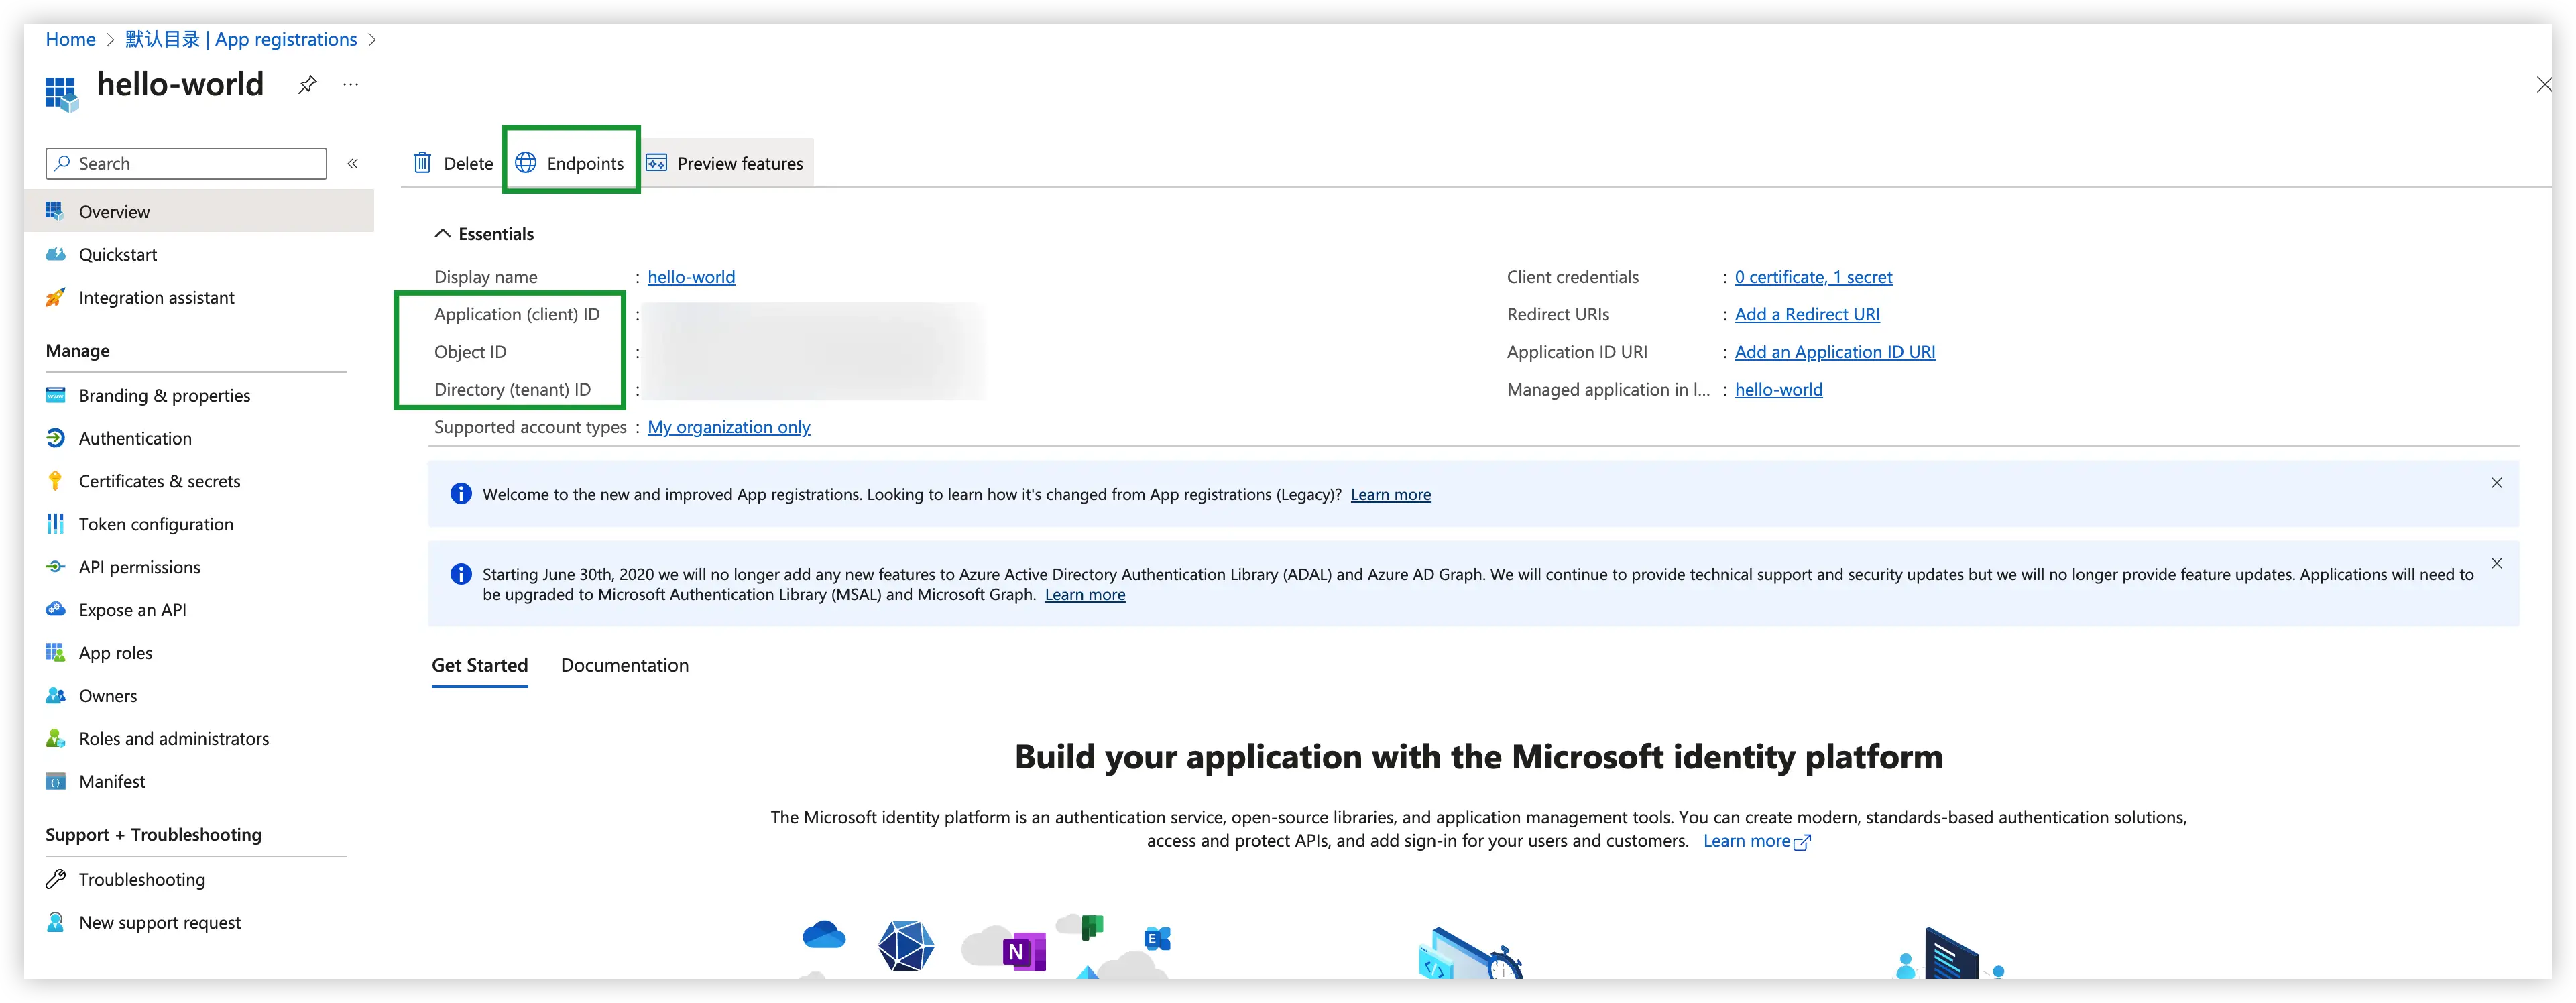Click Learn more in ADAL notice
The image size is (2576, 1003).
(1085, 594)
